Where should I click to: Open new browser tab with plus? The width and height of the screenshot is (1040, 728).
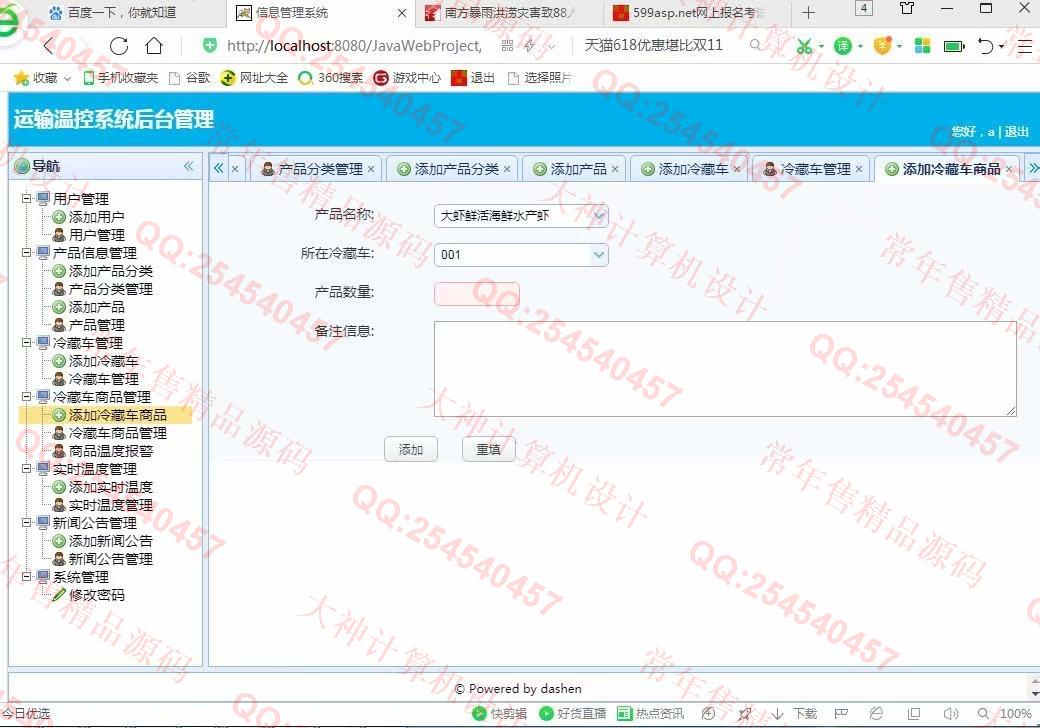pos(808,13)
